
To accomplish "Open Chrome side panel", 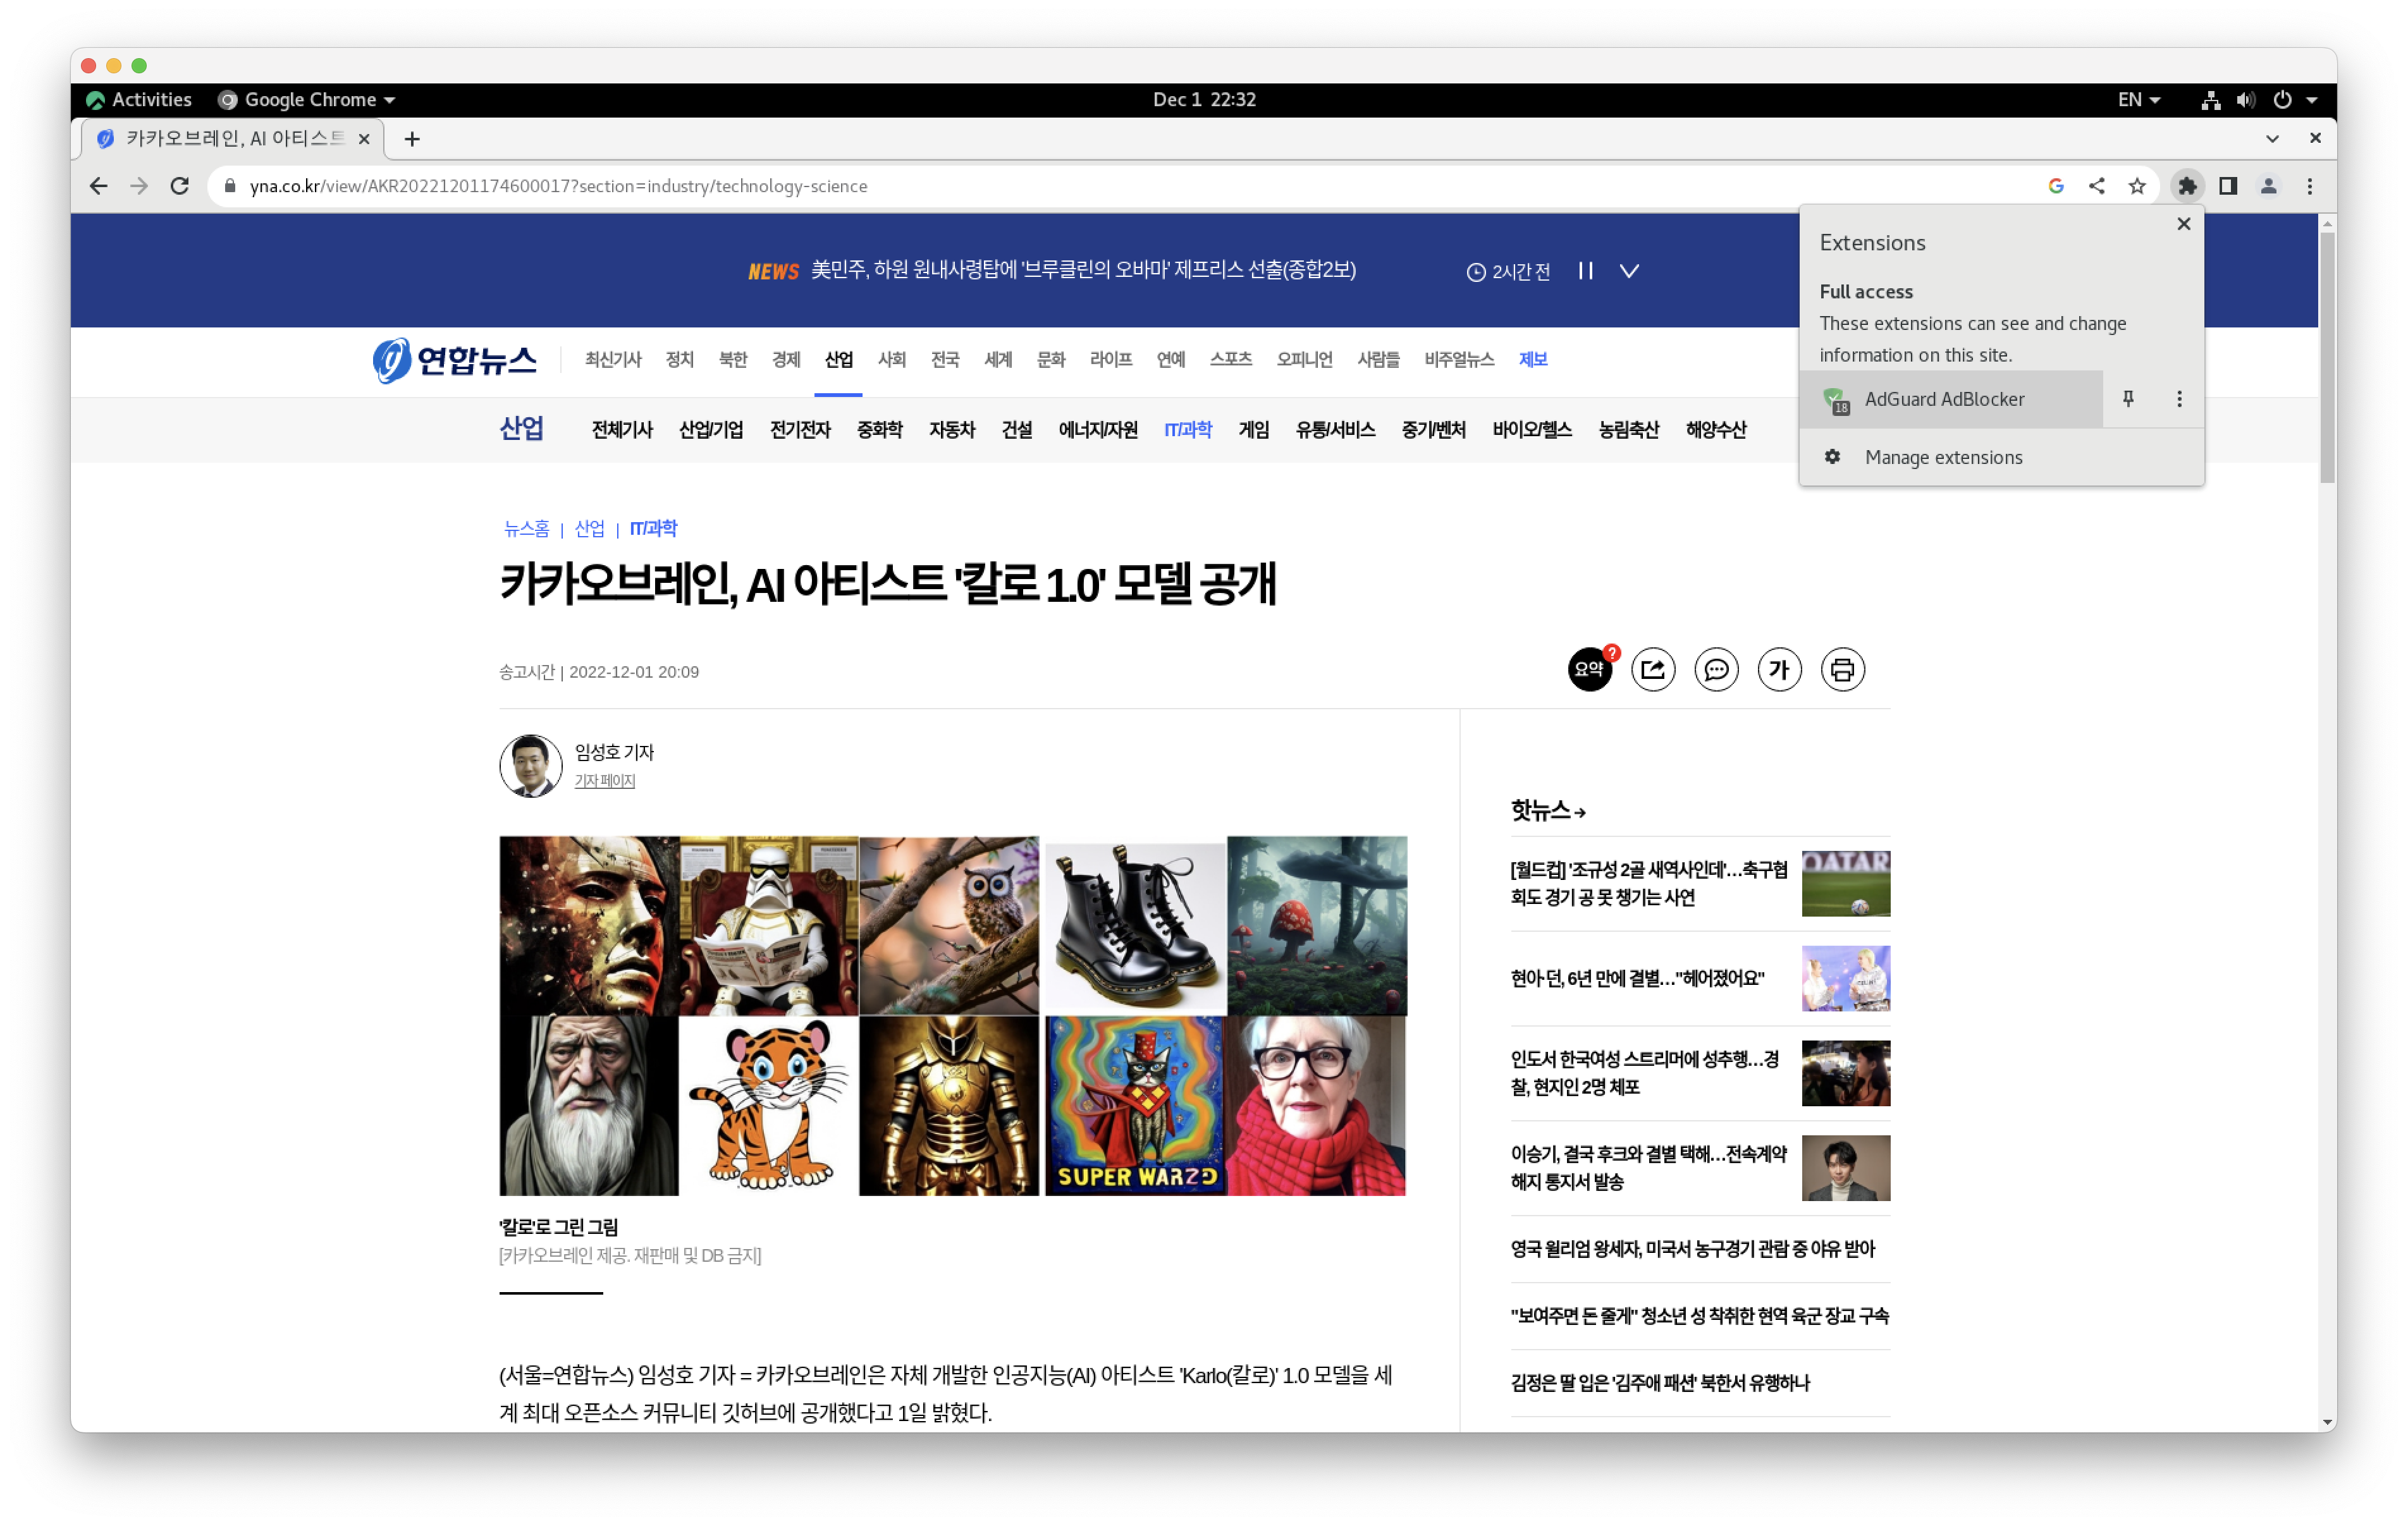I will (x=2228, y=186).
